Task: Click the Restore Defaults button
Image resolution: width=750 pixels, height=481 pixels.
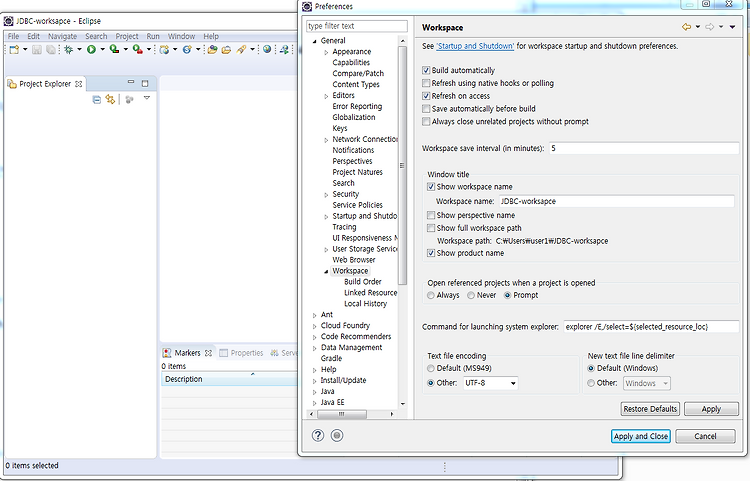Action: pyautogui.click(x=651, y=409)
